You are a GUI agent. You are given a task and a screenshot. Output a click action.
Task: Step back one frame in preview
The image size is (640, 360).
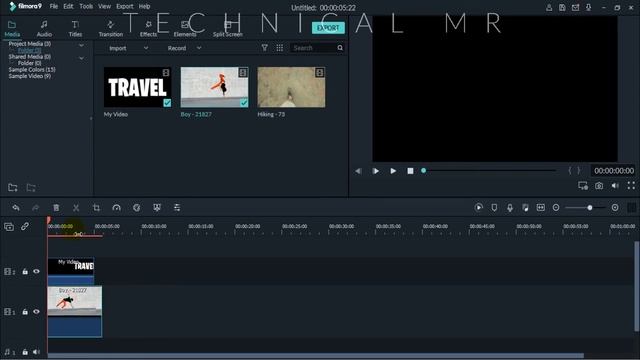[x=358, y=171]
